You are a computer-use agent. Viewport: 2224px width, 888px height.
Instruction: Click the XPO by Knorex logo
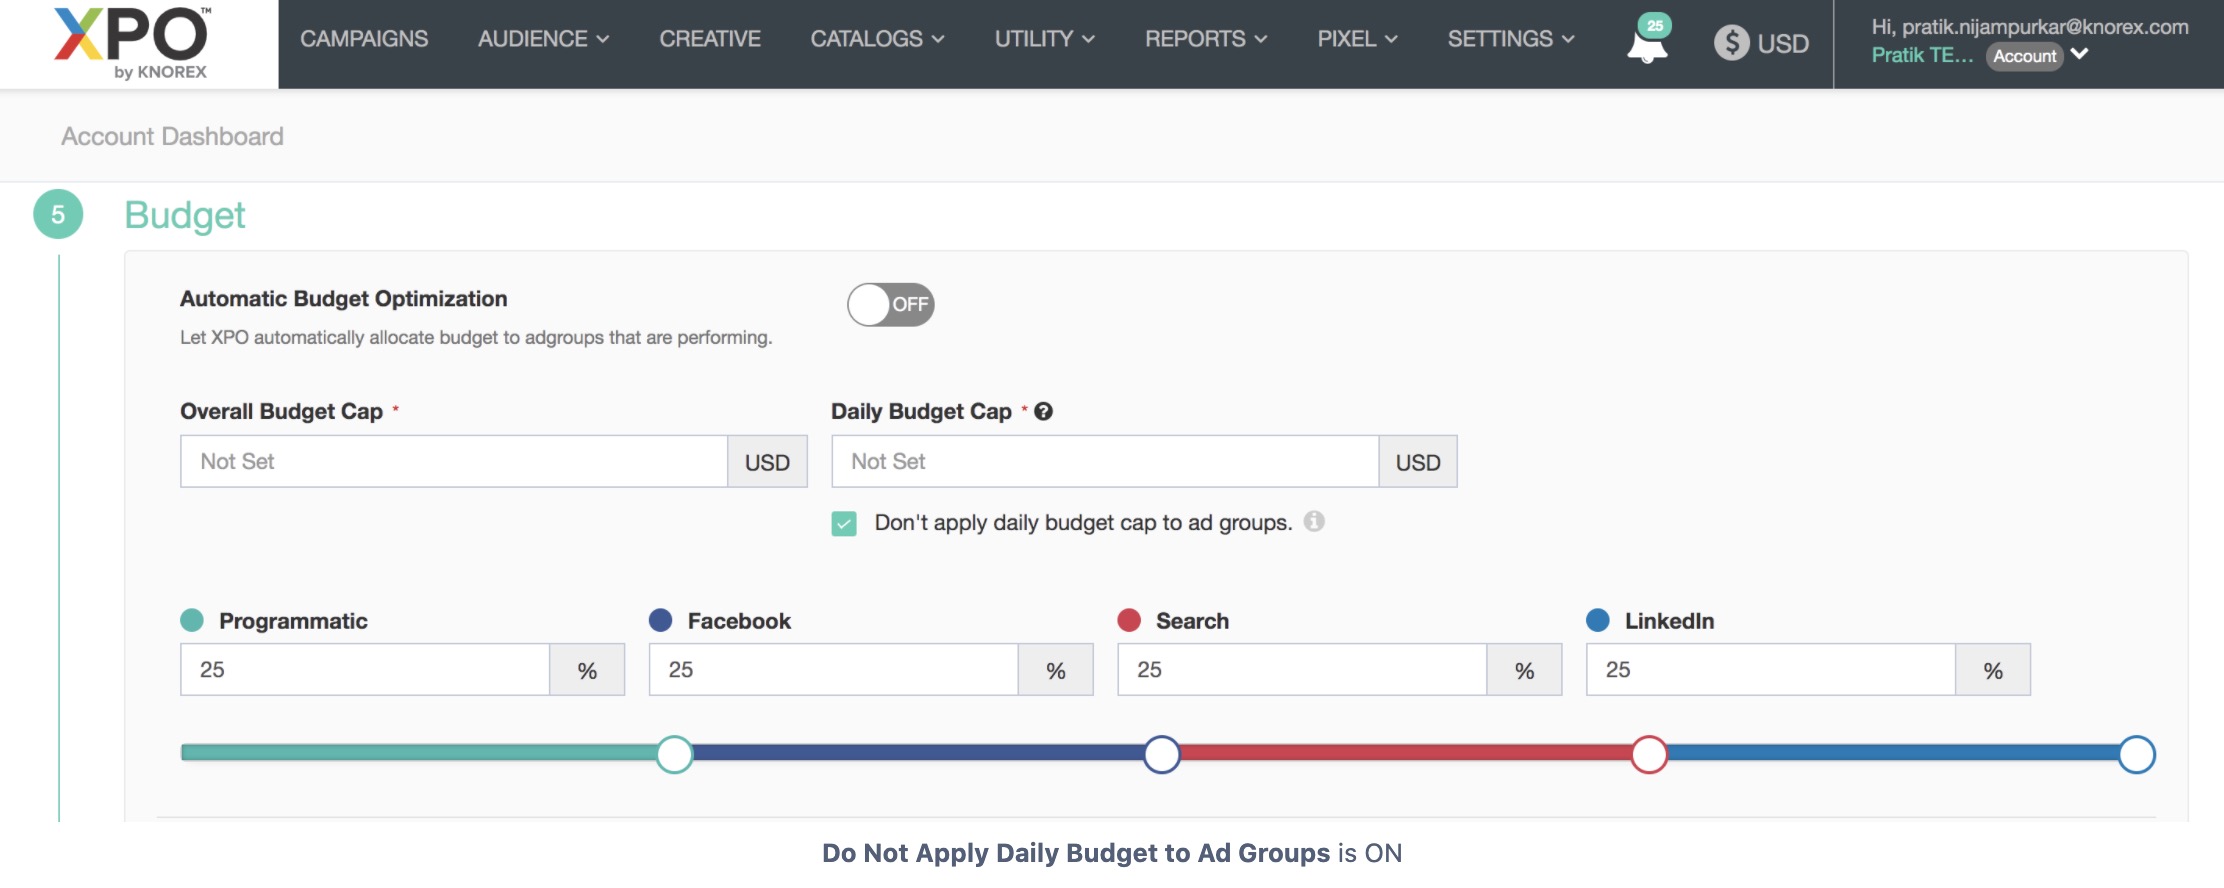(133, 43)
